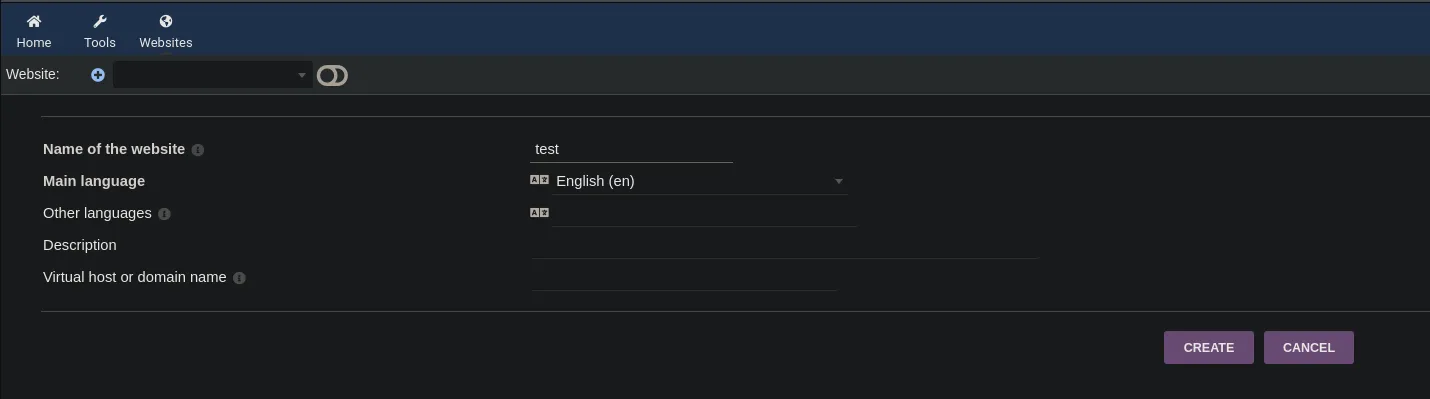Open the Tools wrench icon
1430x399 pixels.
100,21
